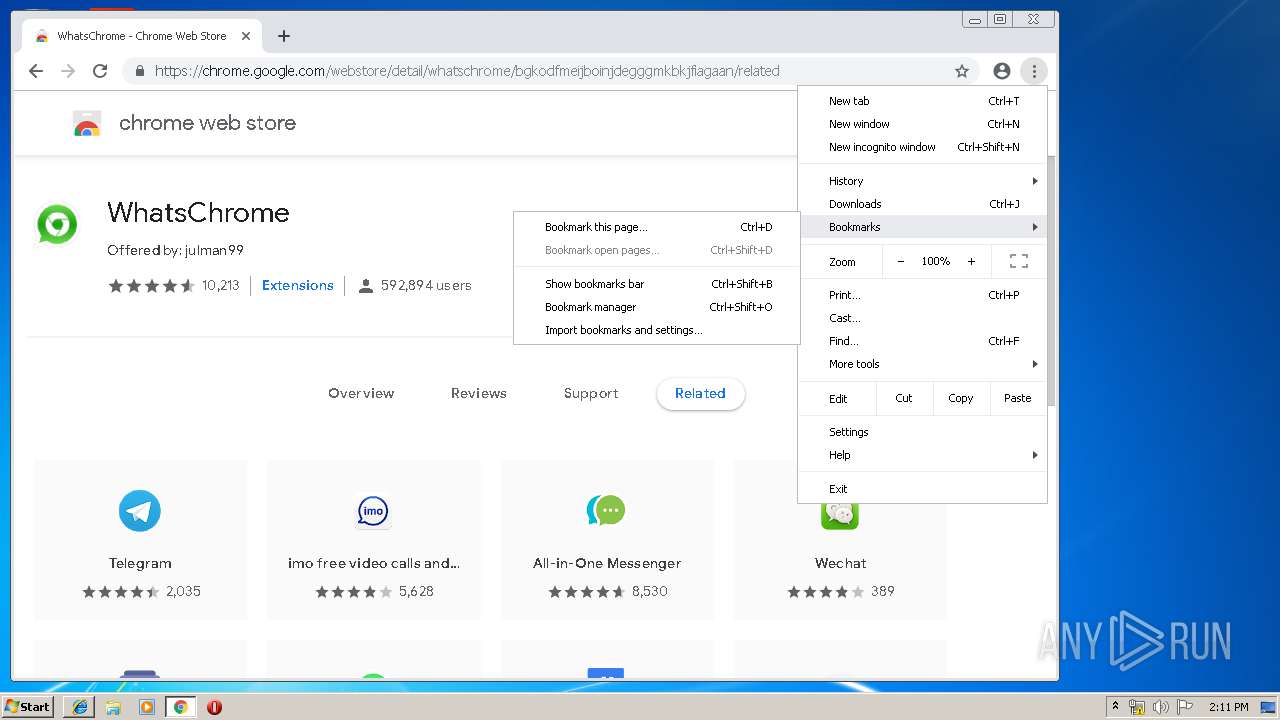This screenshot has width=1280, height=720.
Task: Click the page vertical scrollbar
Action: pyautogui.click(x=1052, y=280)
